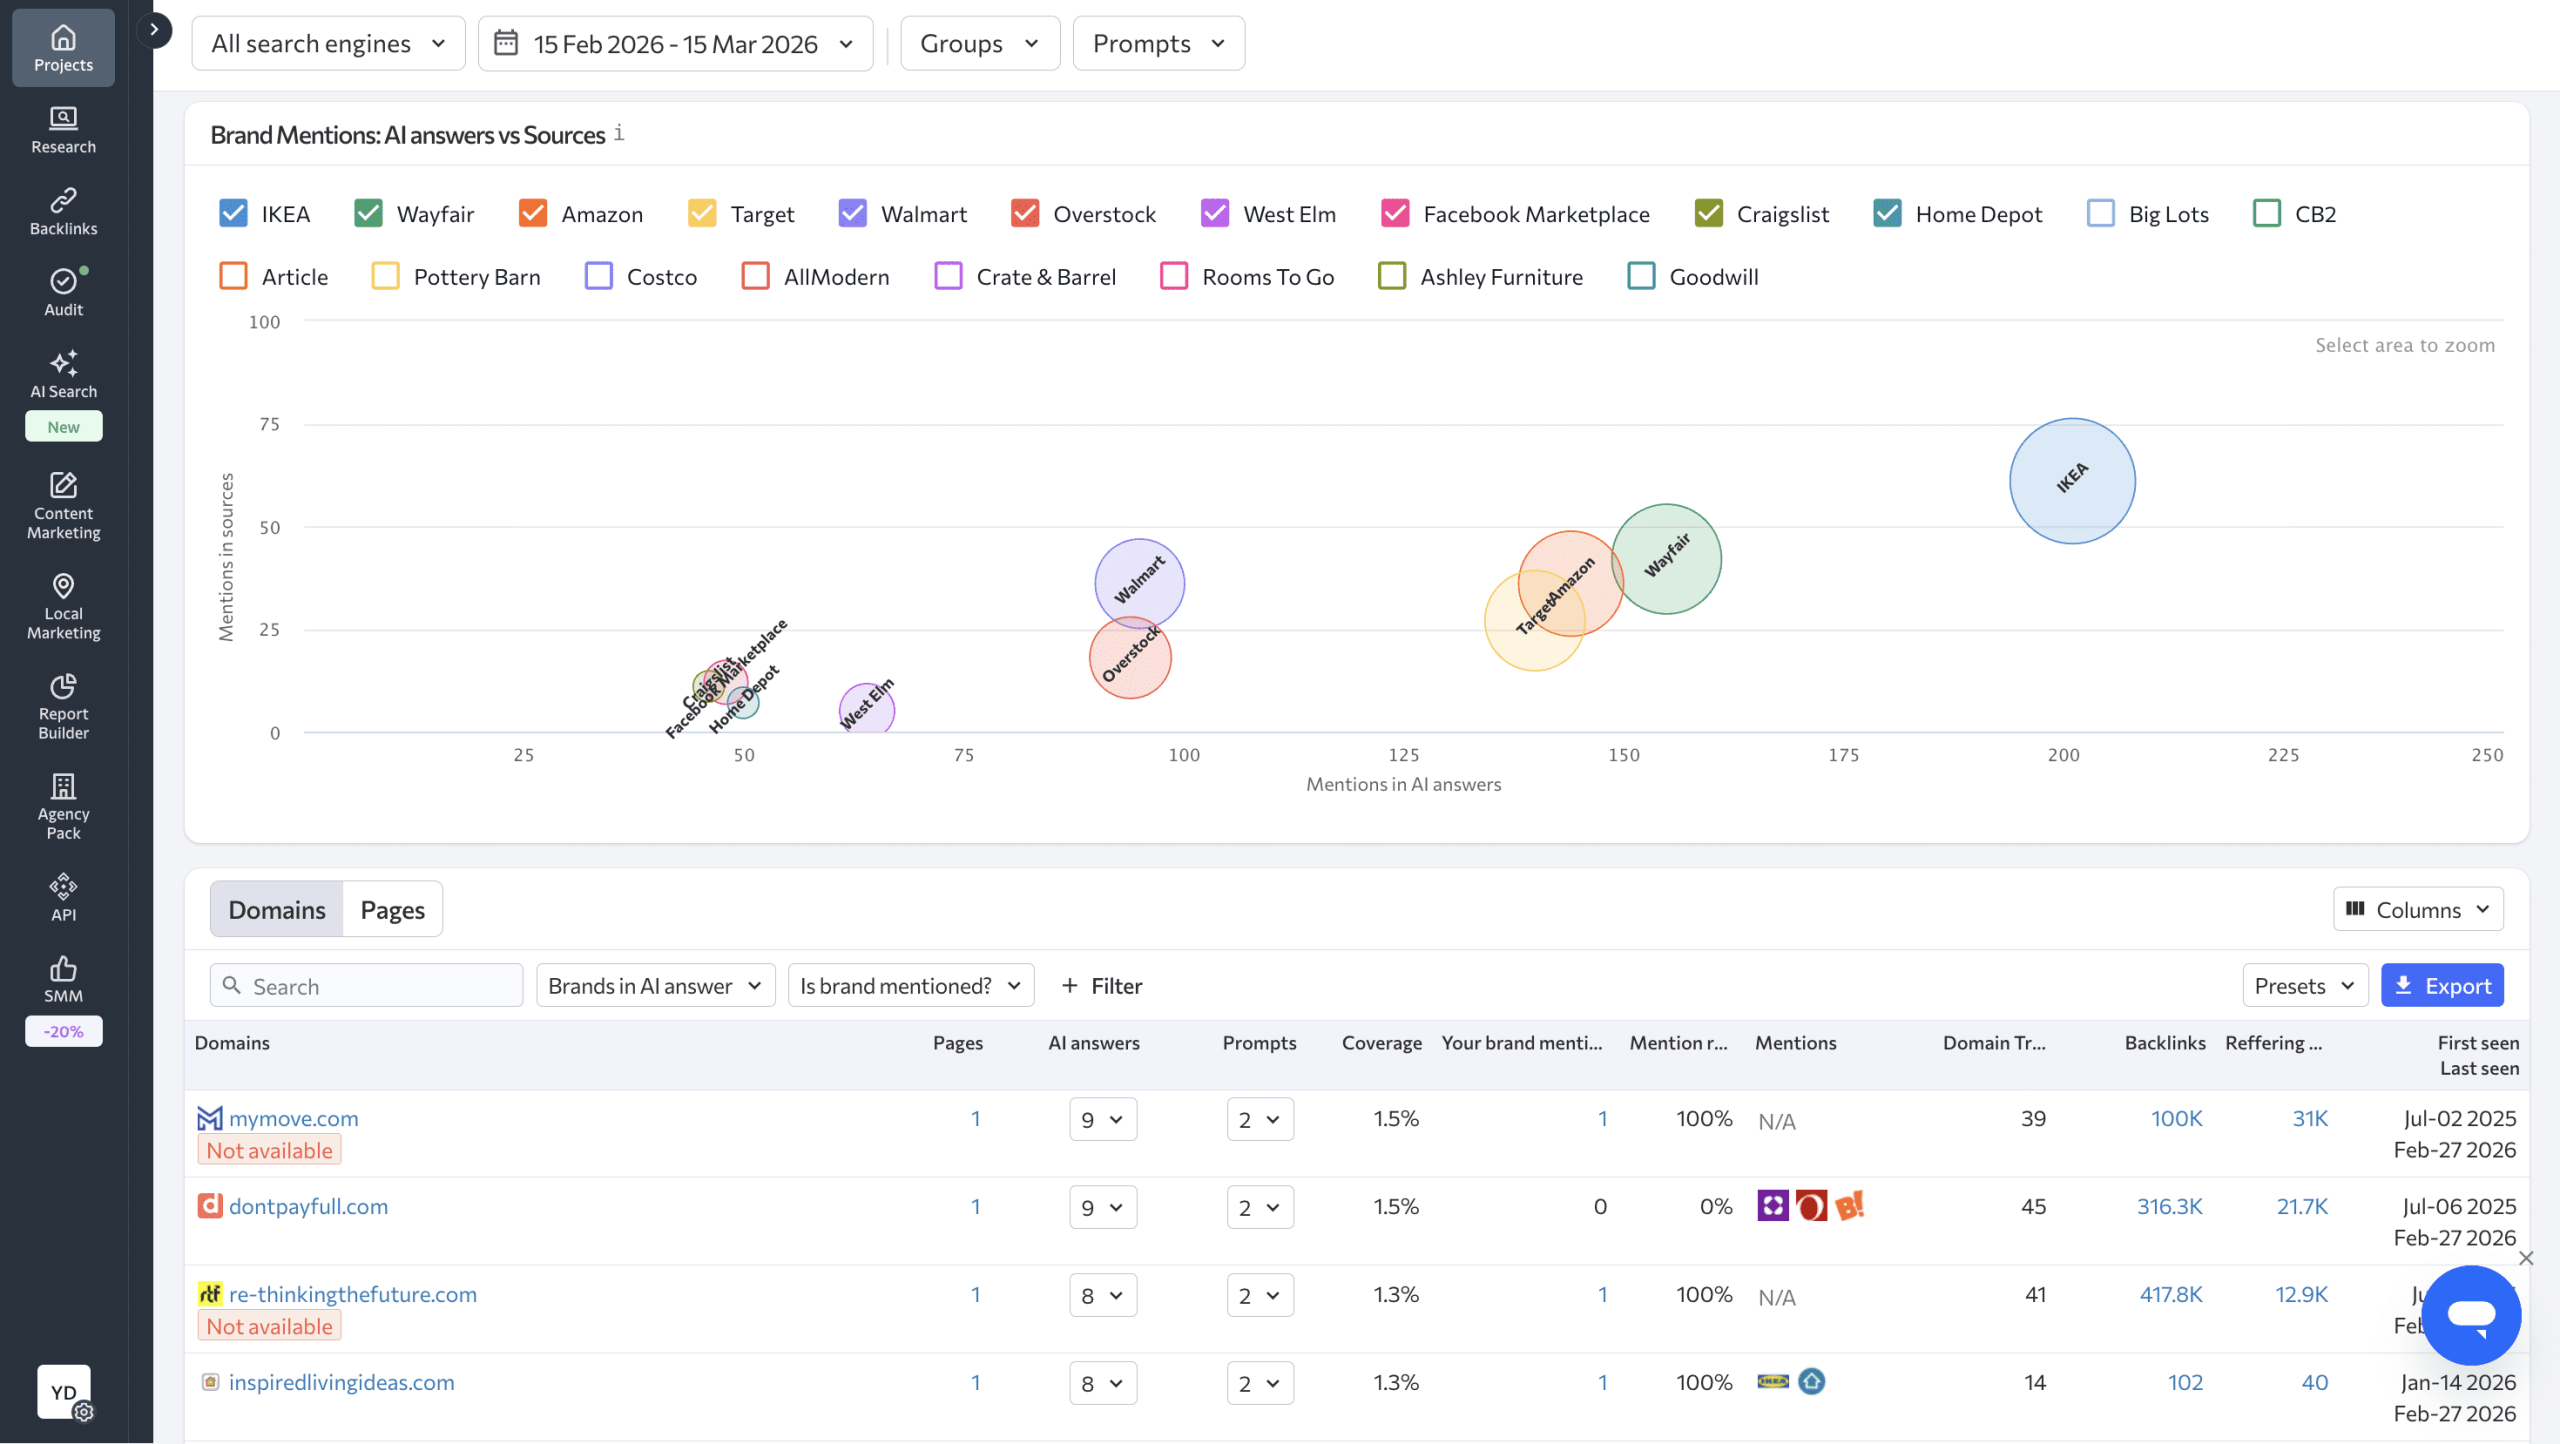The height and width of the screenshot is (1444, 2560).
Task: Open mymove.com domain link
Action: pos(293,1118)
